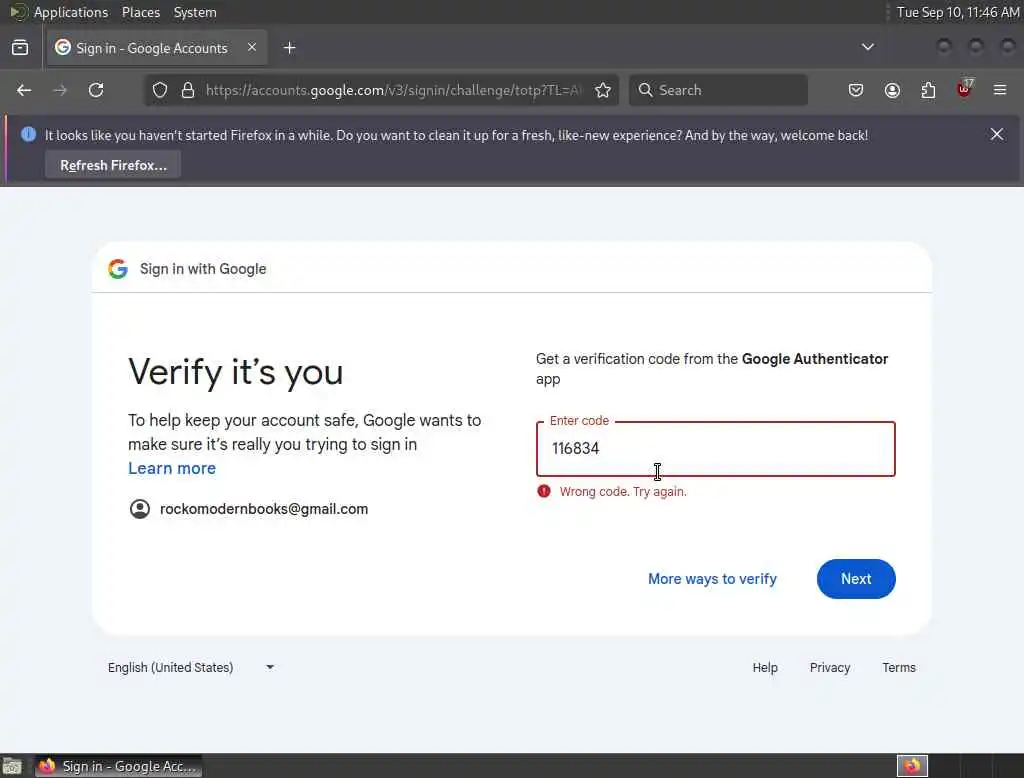This screenshot has width=1024, height=778.
Task: Open the tracking protection shield icon
Action: (160, 90)
